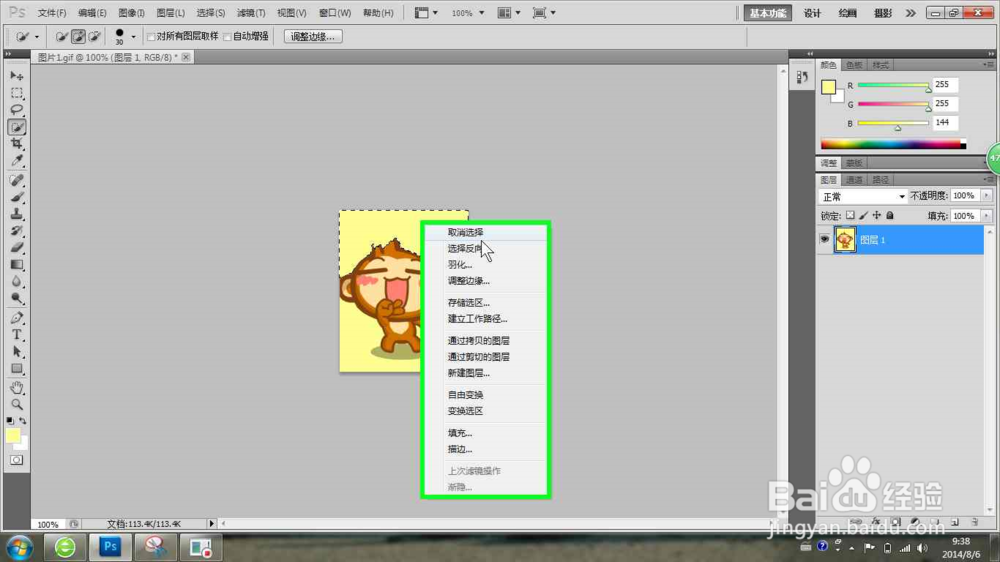Toggle lock transparent pixels
This screenshot has width=1000, height=562.
[850, 216]
